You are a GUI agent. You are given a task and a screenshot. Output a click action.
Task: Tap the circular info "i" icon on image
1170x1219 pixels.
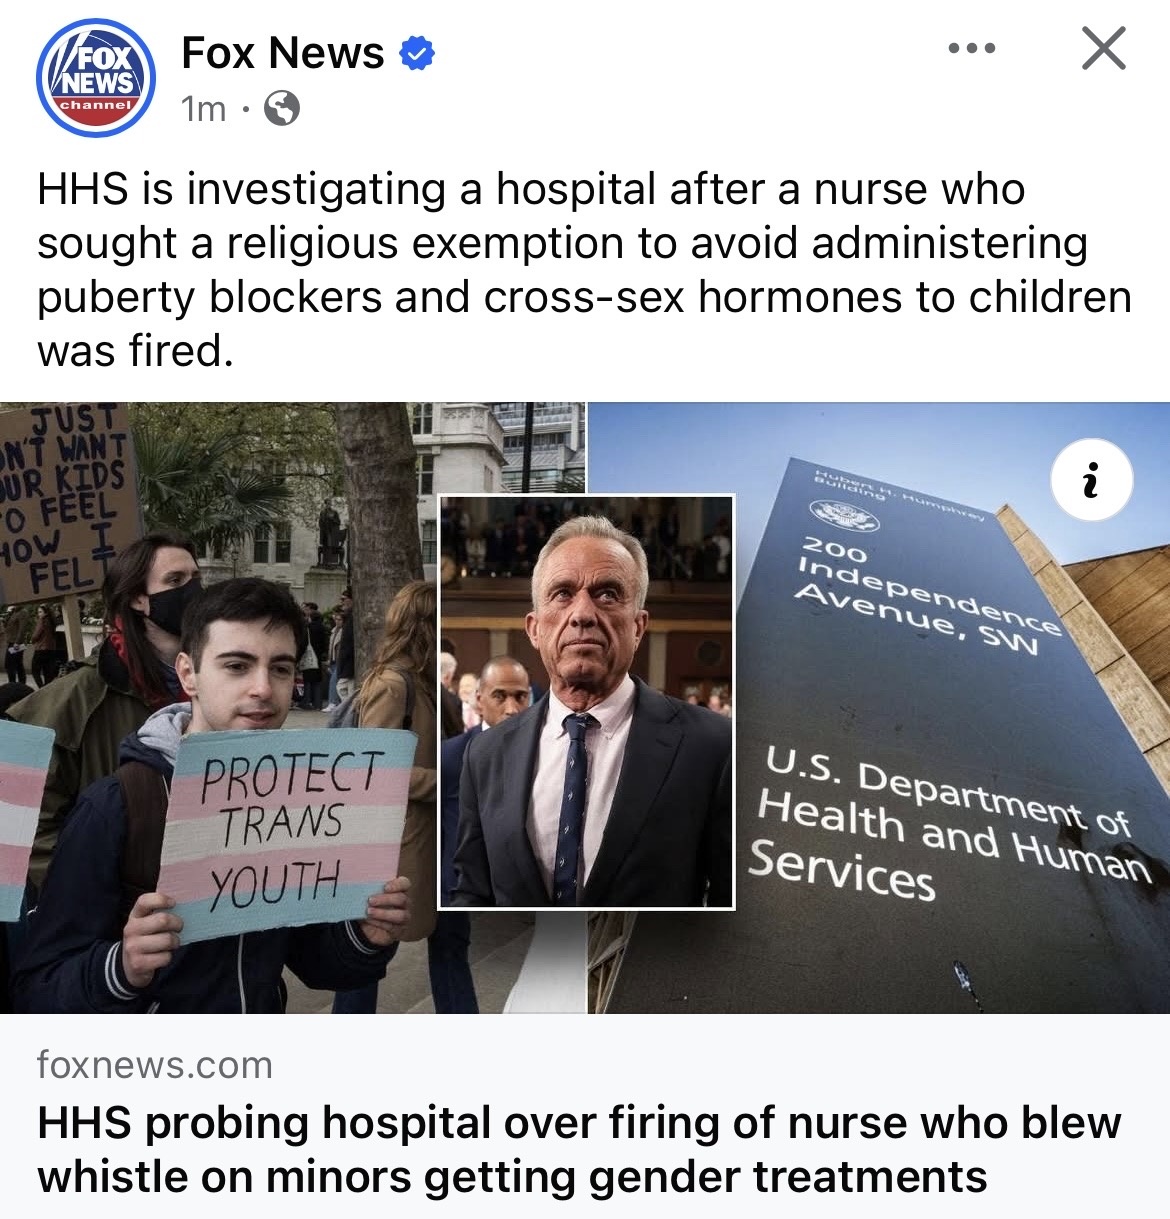(1092, 480)
